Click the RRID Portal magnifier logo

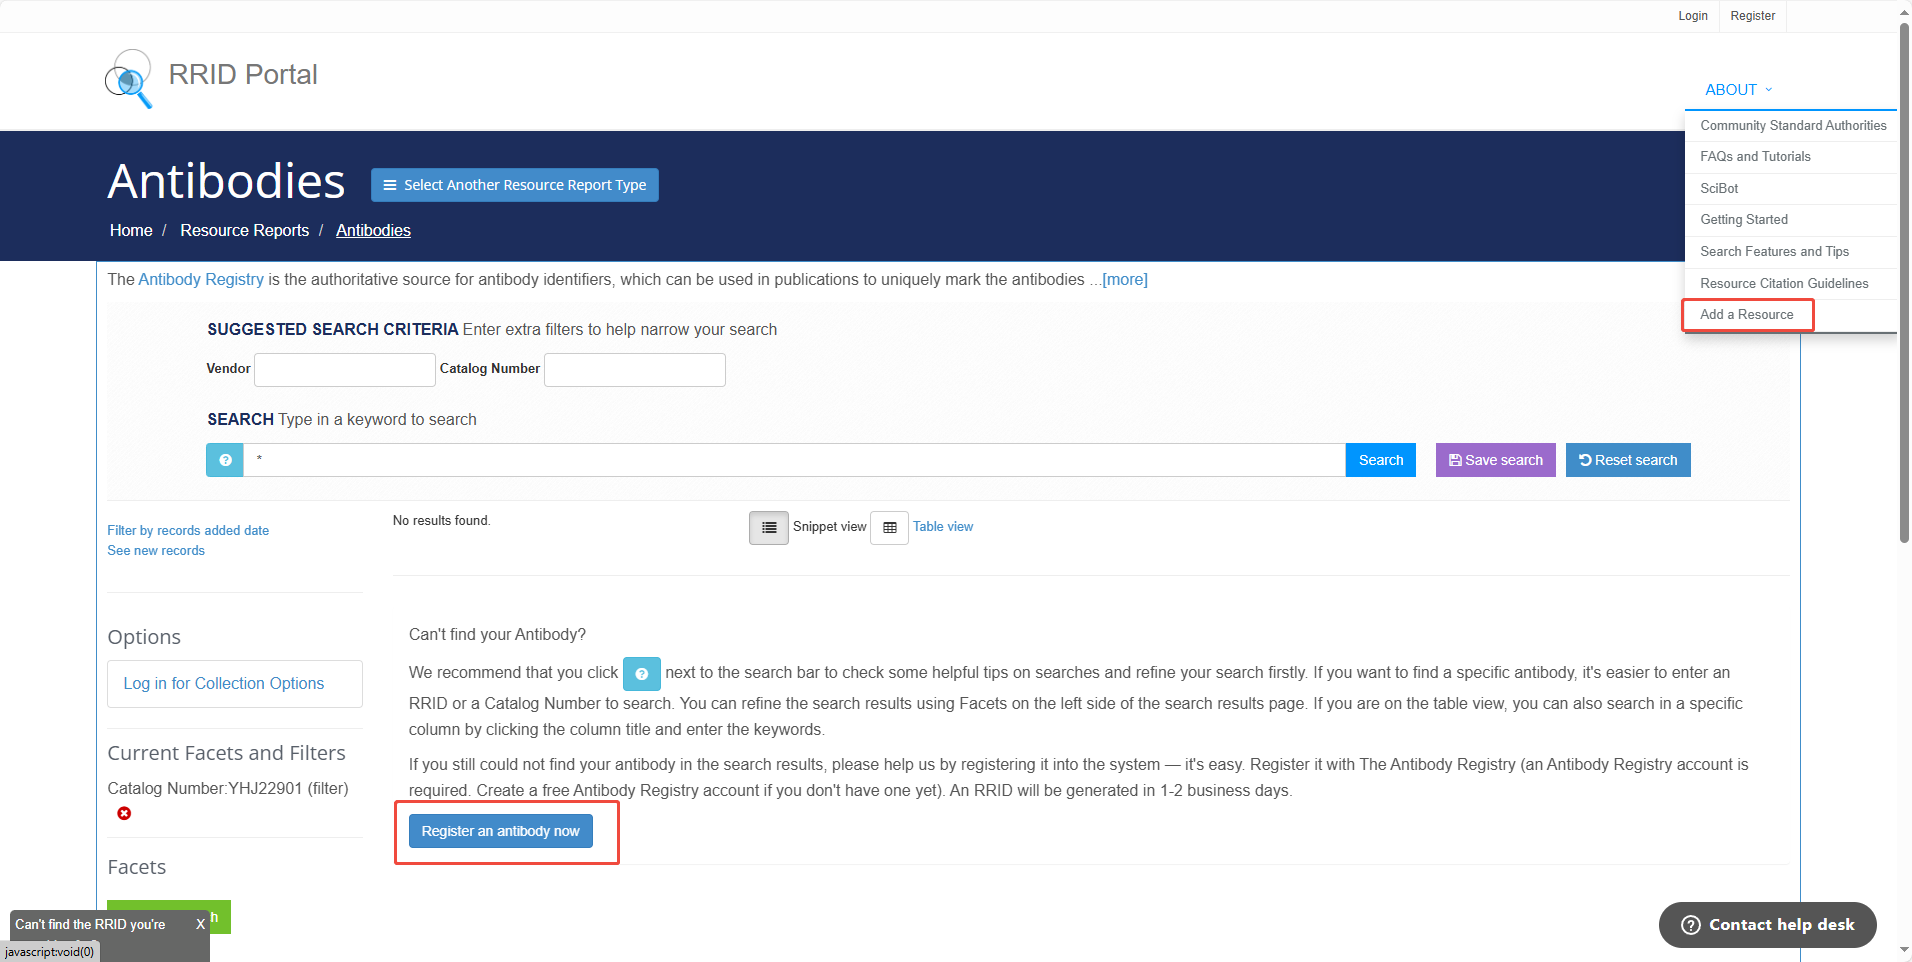129,78
